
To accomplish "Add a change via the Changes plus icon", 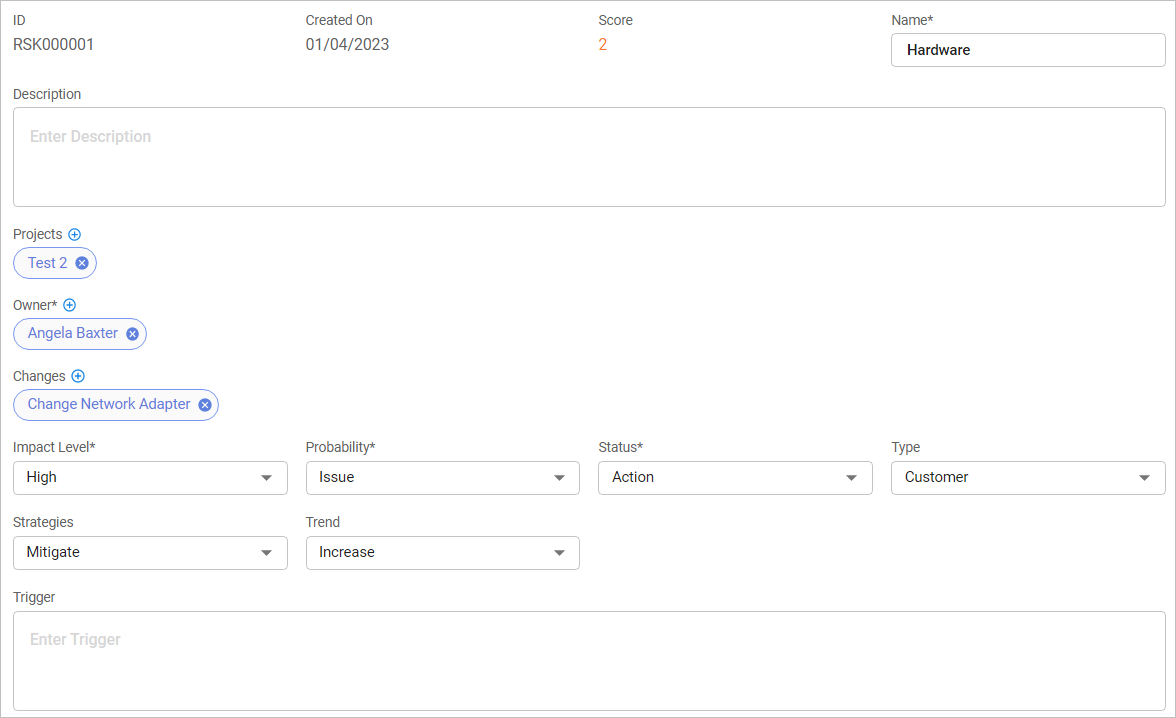I will 78,376.
